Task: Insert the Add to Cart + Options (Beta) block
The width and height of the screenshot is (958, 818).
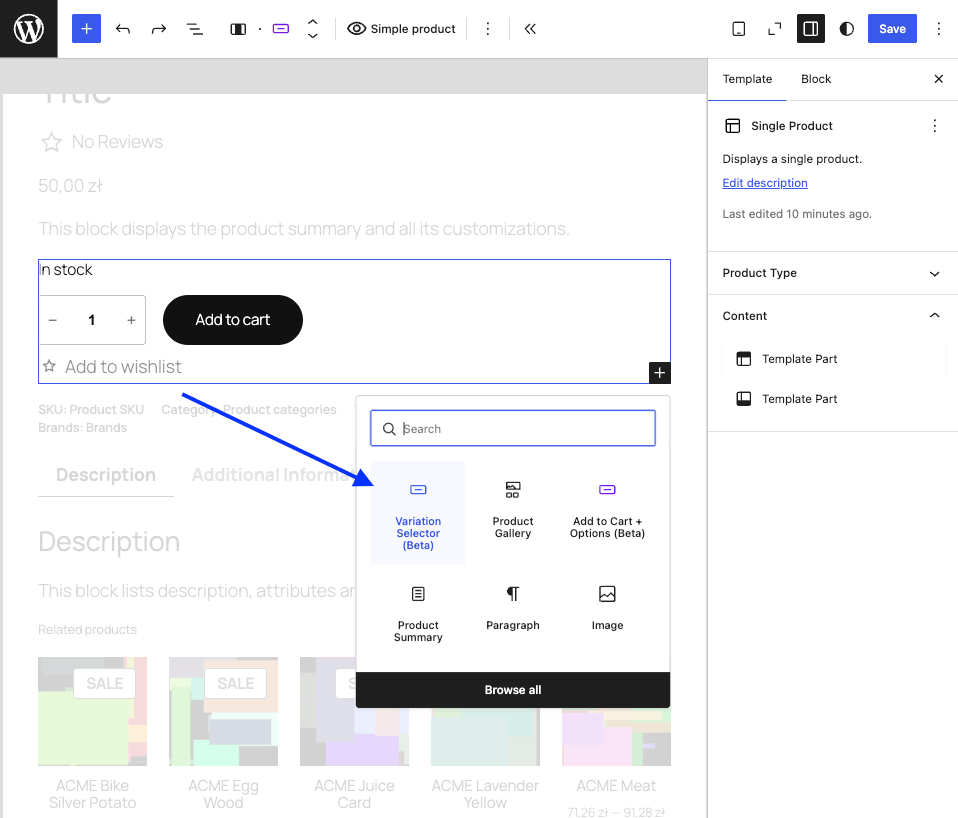Action: click(607, 513)
